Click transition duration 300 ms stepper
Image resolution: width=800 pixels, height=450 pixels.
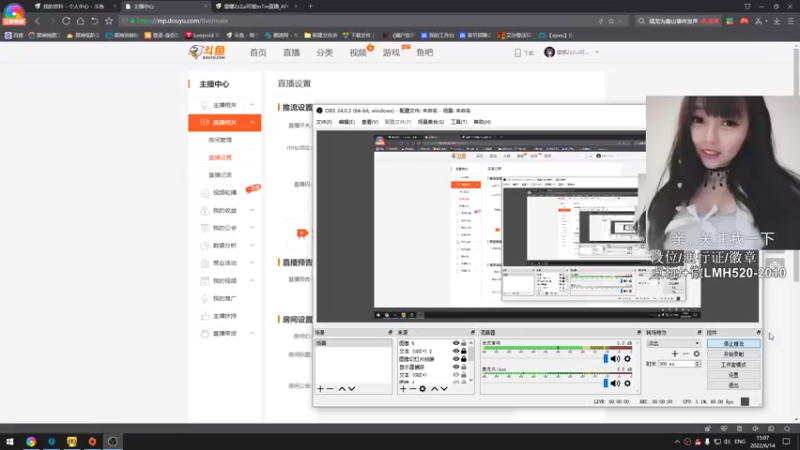coord(697,364)
